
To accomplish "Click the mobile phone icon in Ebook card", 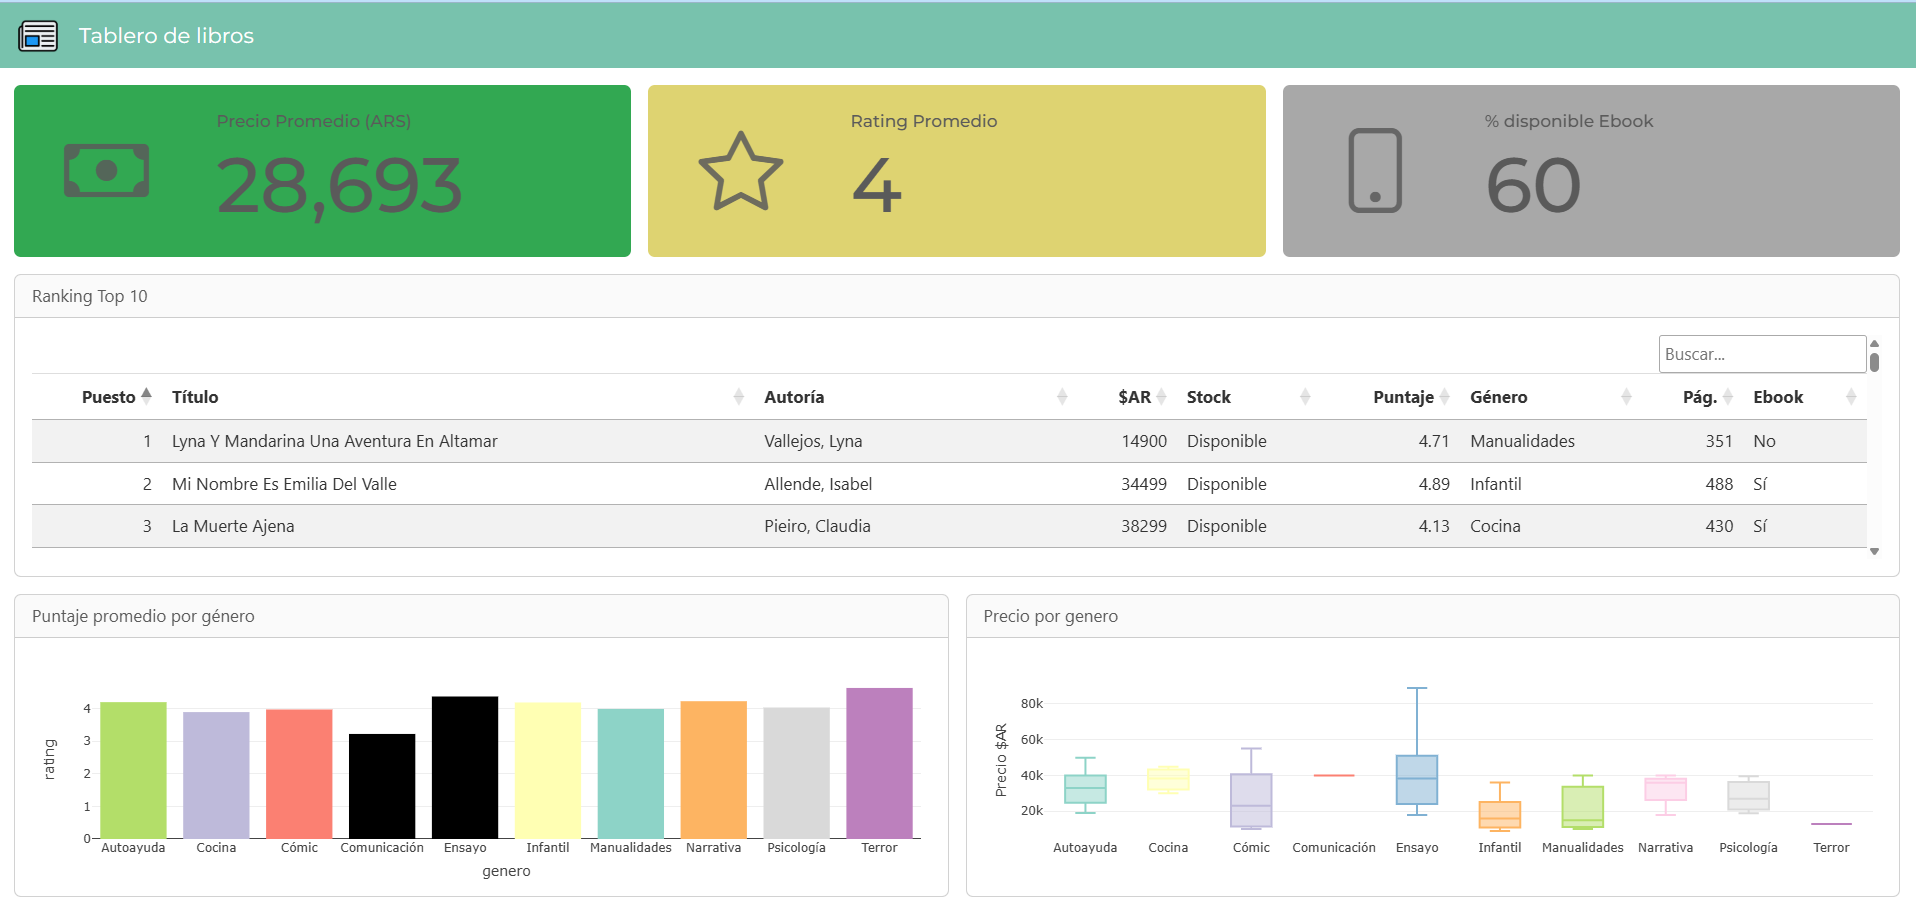I will 1374,171.
